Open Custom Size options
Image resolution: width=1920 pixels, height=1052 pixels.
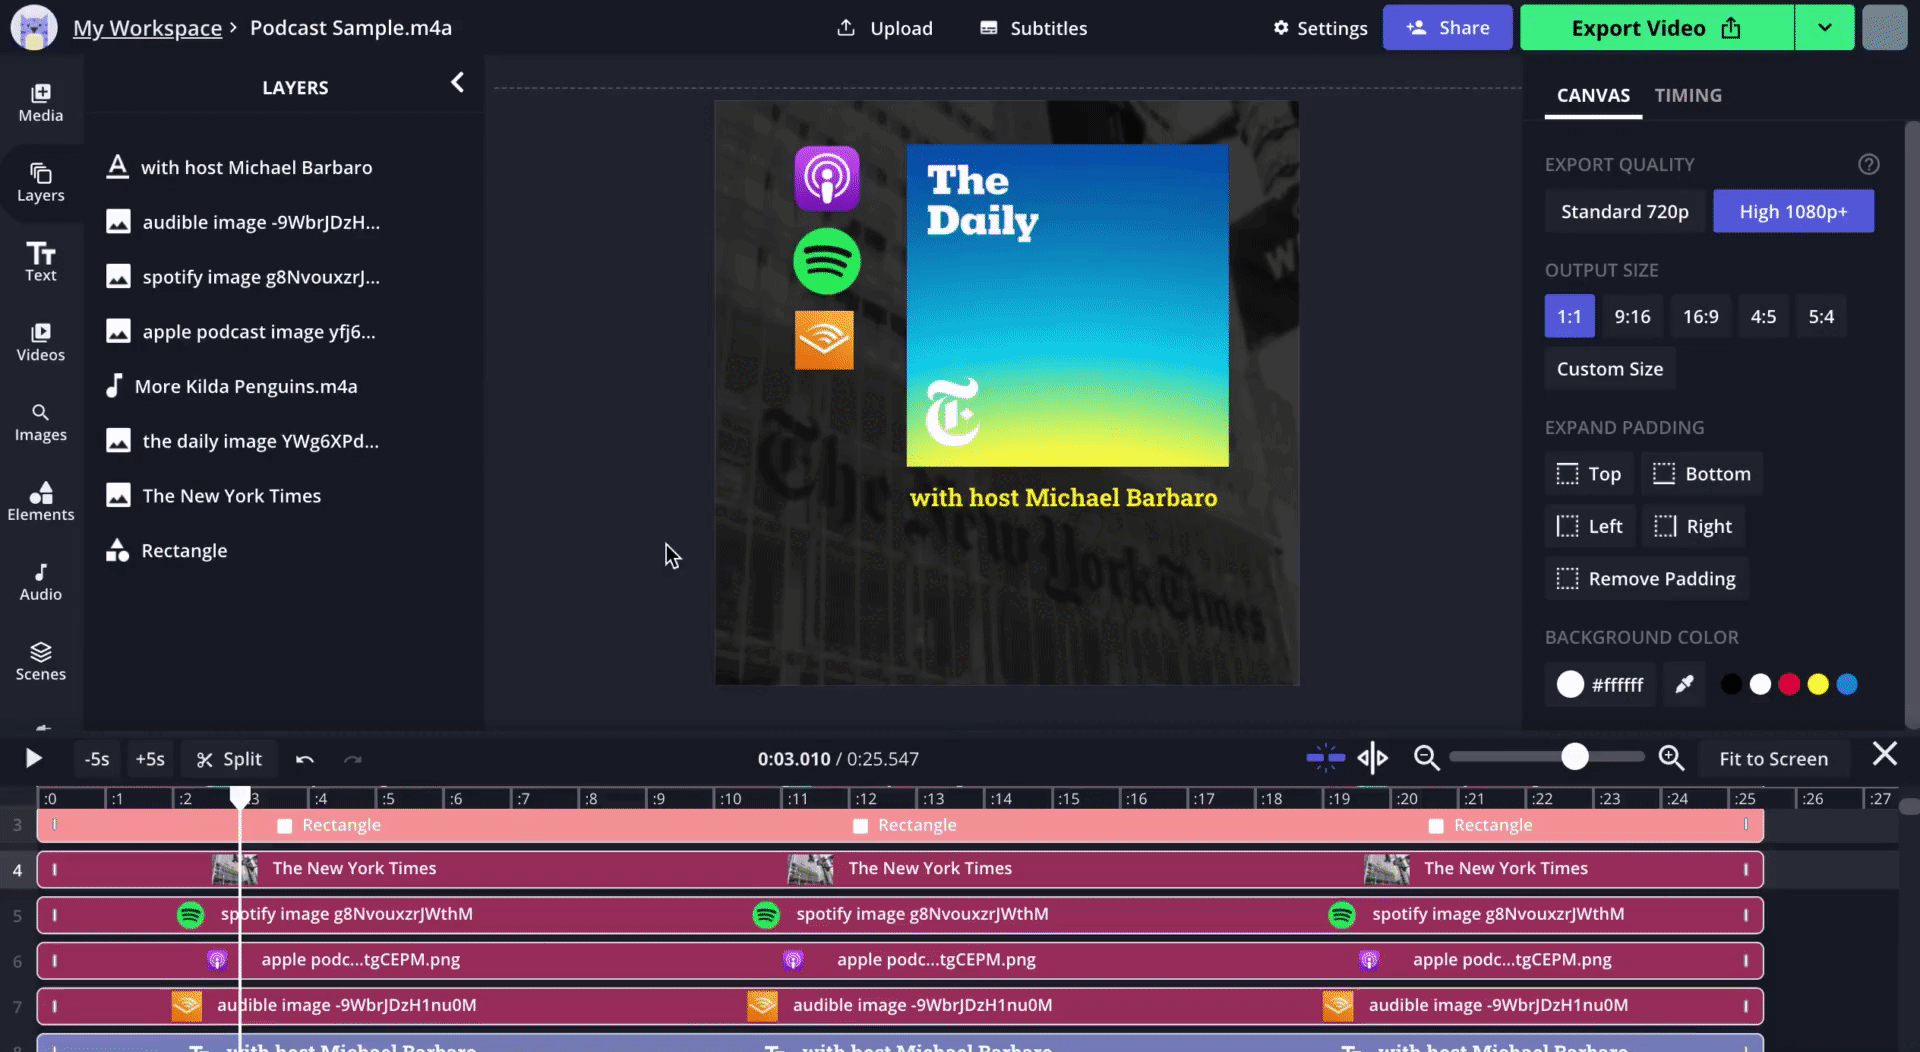(1609, 369)
